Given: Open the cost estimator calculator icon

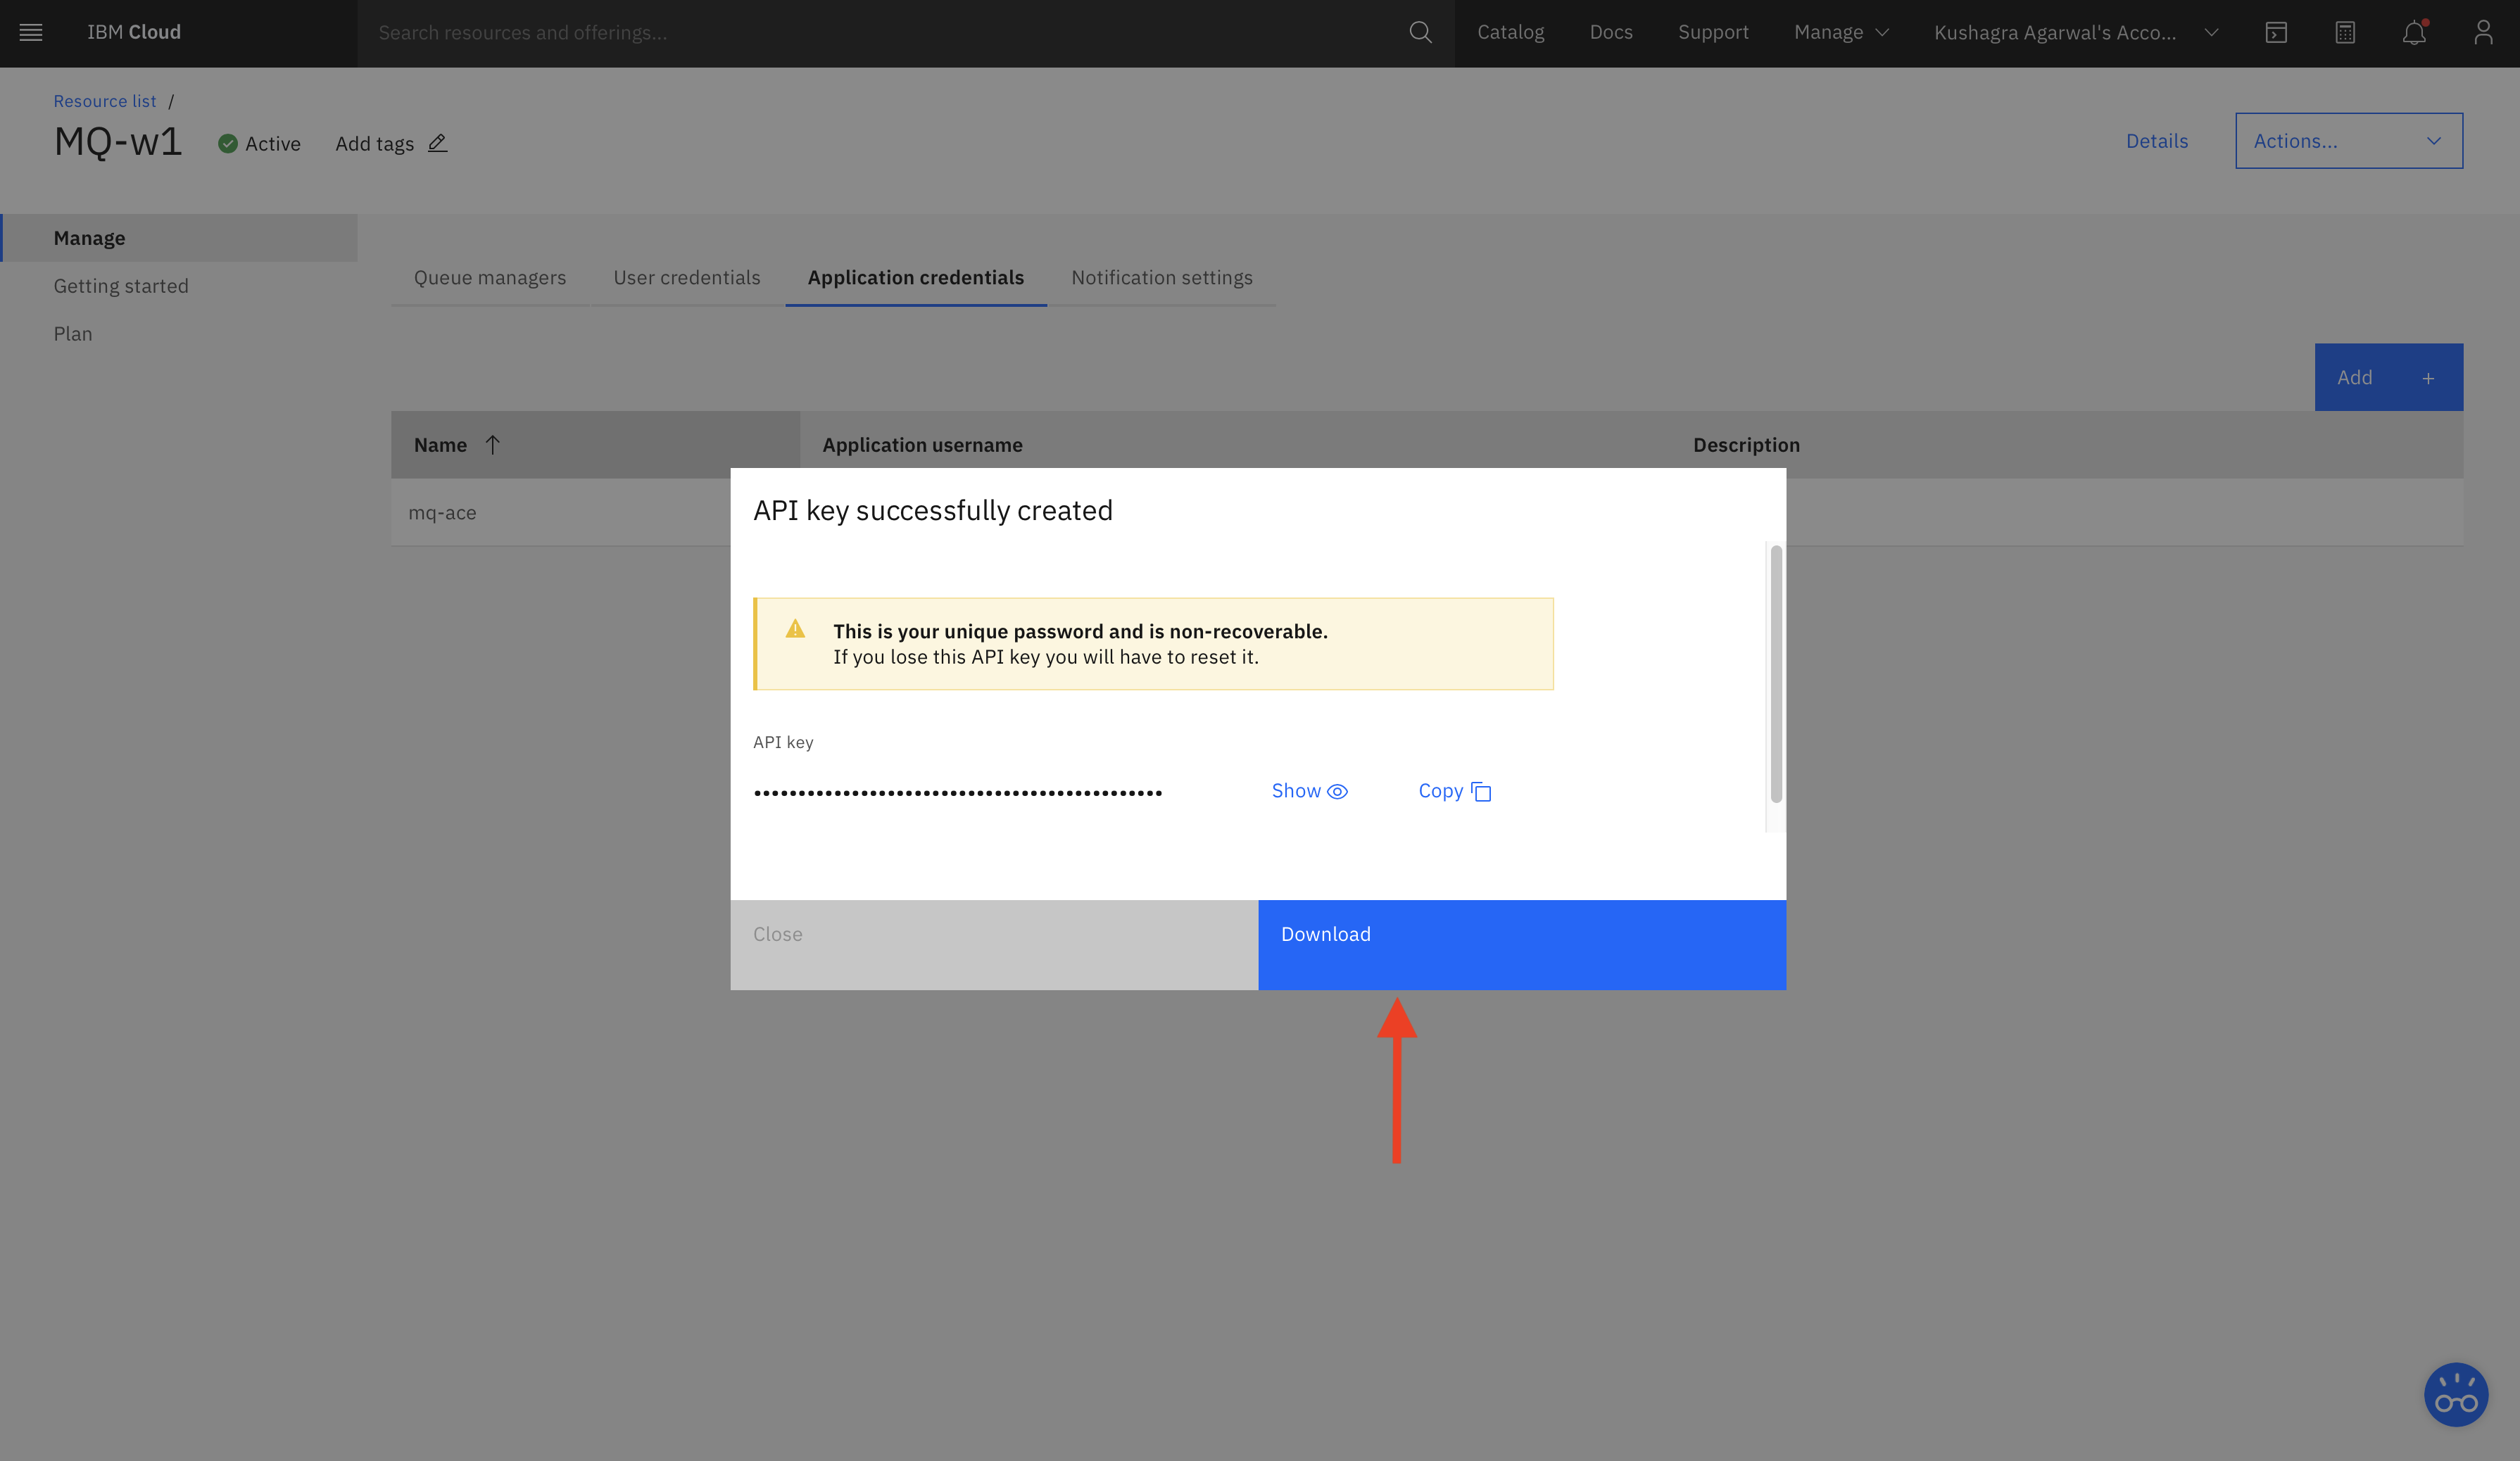Looking at the screenshot, I should [2345, 32].
